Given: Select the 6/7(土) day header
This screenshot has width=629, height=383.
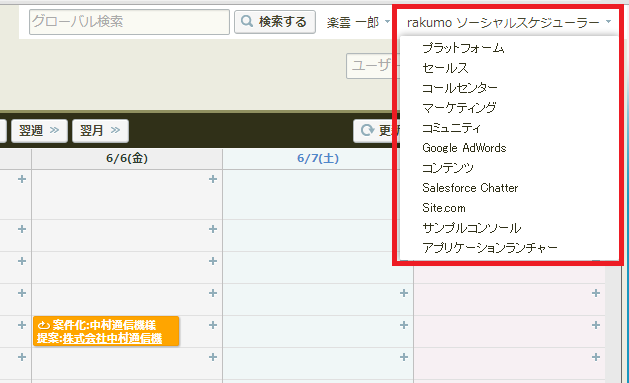Looking at the screenshot, I should (318, 158).
